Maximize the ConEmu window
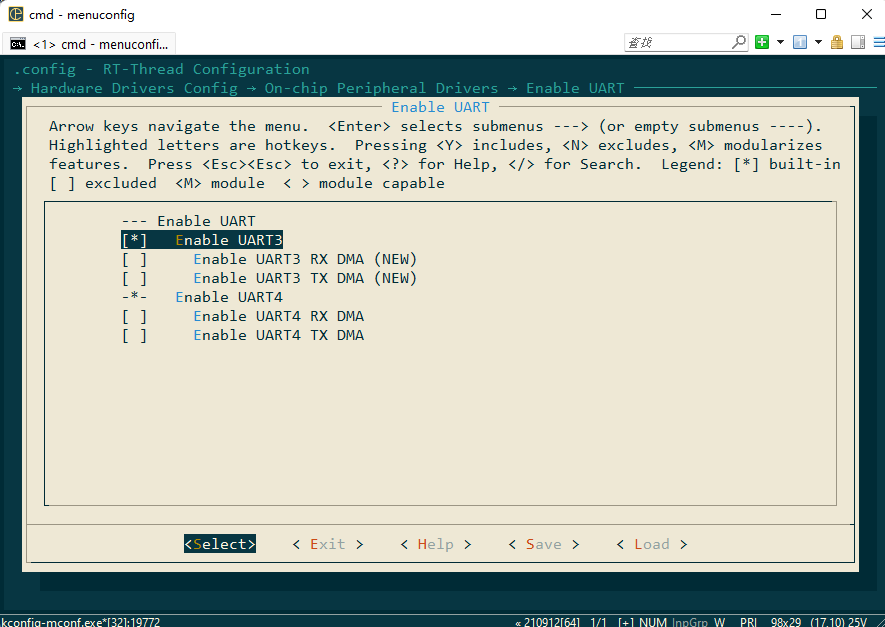Image resolution: width=885 pixels, height=627 pixels. pos(820,14)
